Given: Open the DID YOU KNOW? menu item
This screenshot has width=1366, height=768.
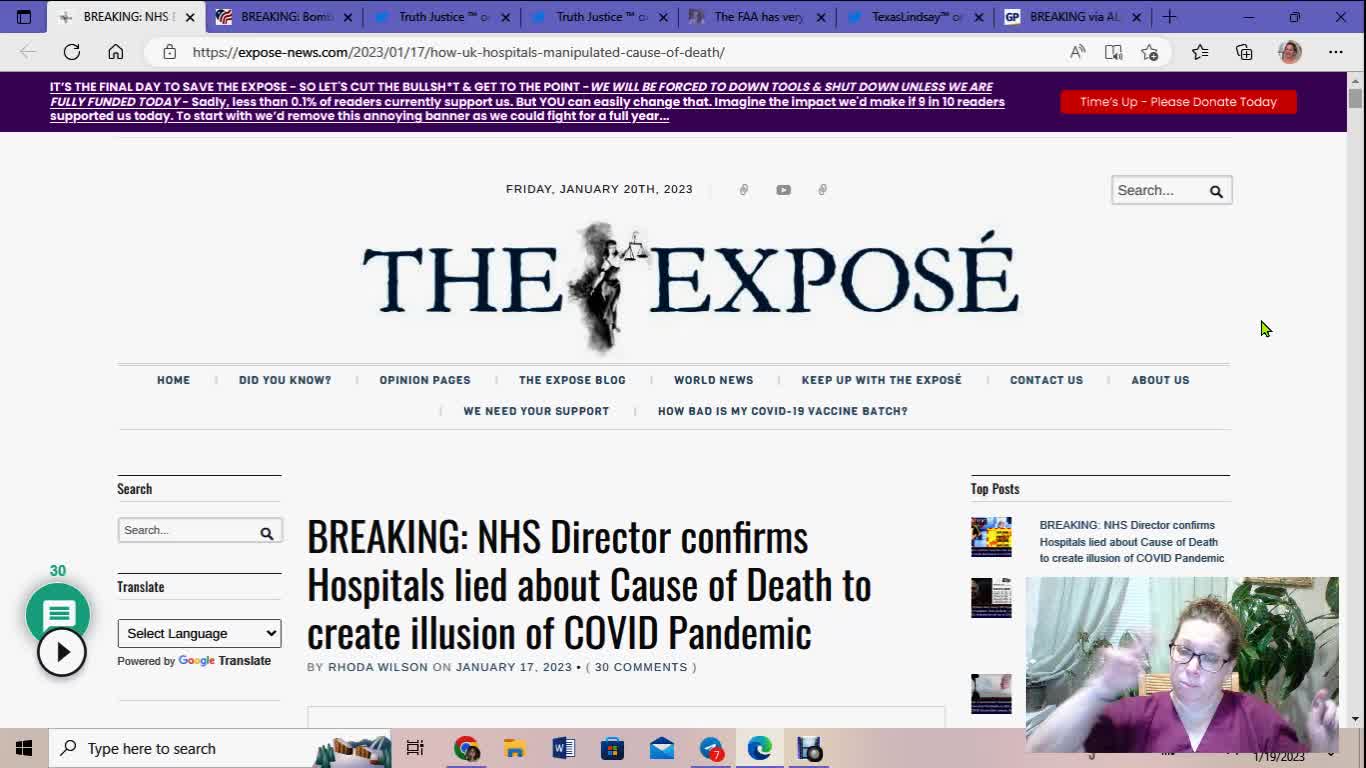Looking at the screenshot, I should click(x=285, y=380).
